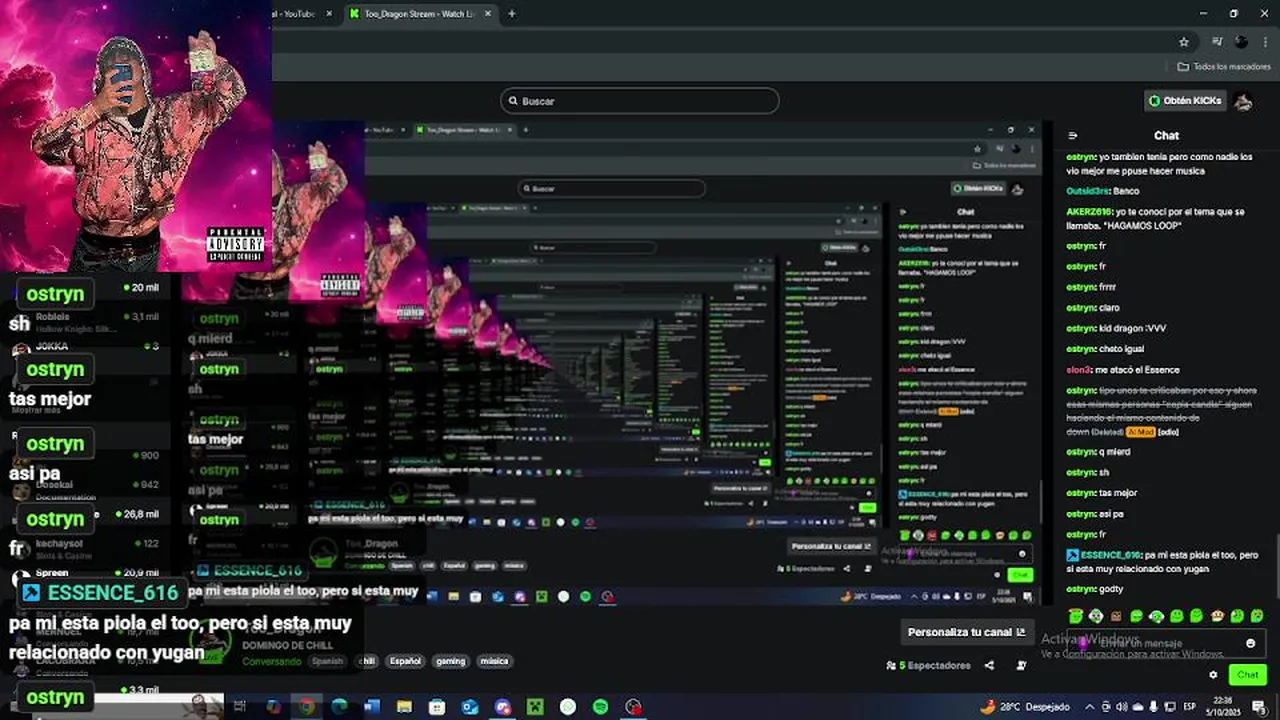1280x720 pixels.
Task: Click the icon right of the share icon
Action: 1021,665
